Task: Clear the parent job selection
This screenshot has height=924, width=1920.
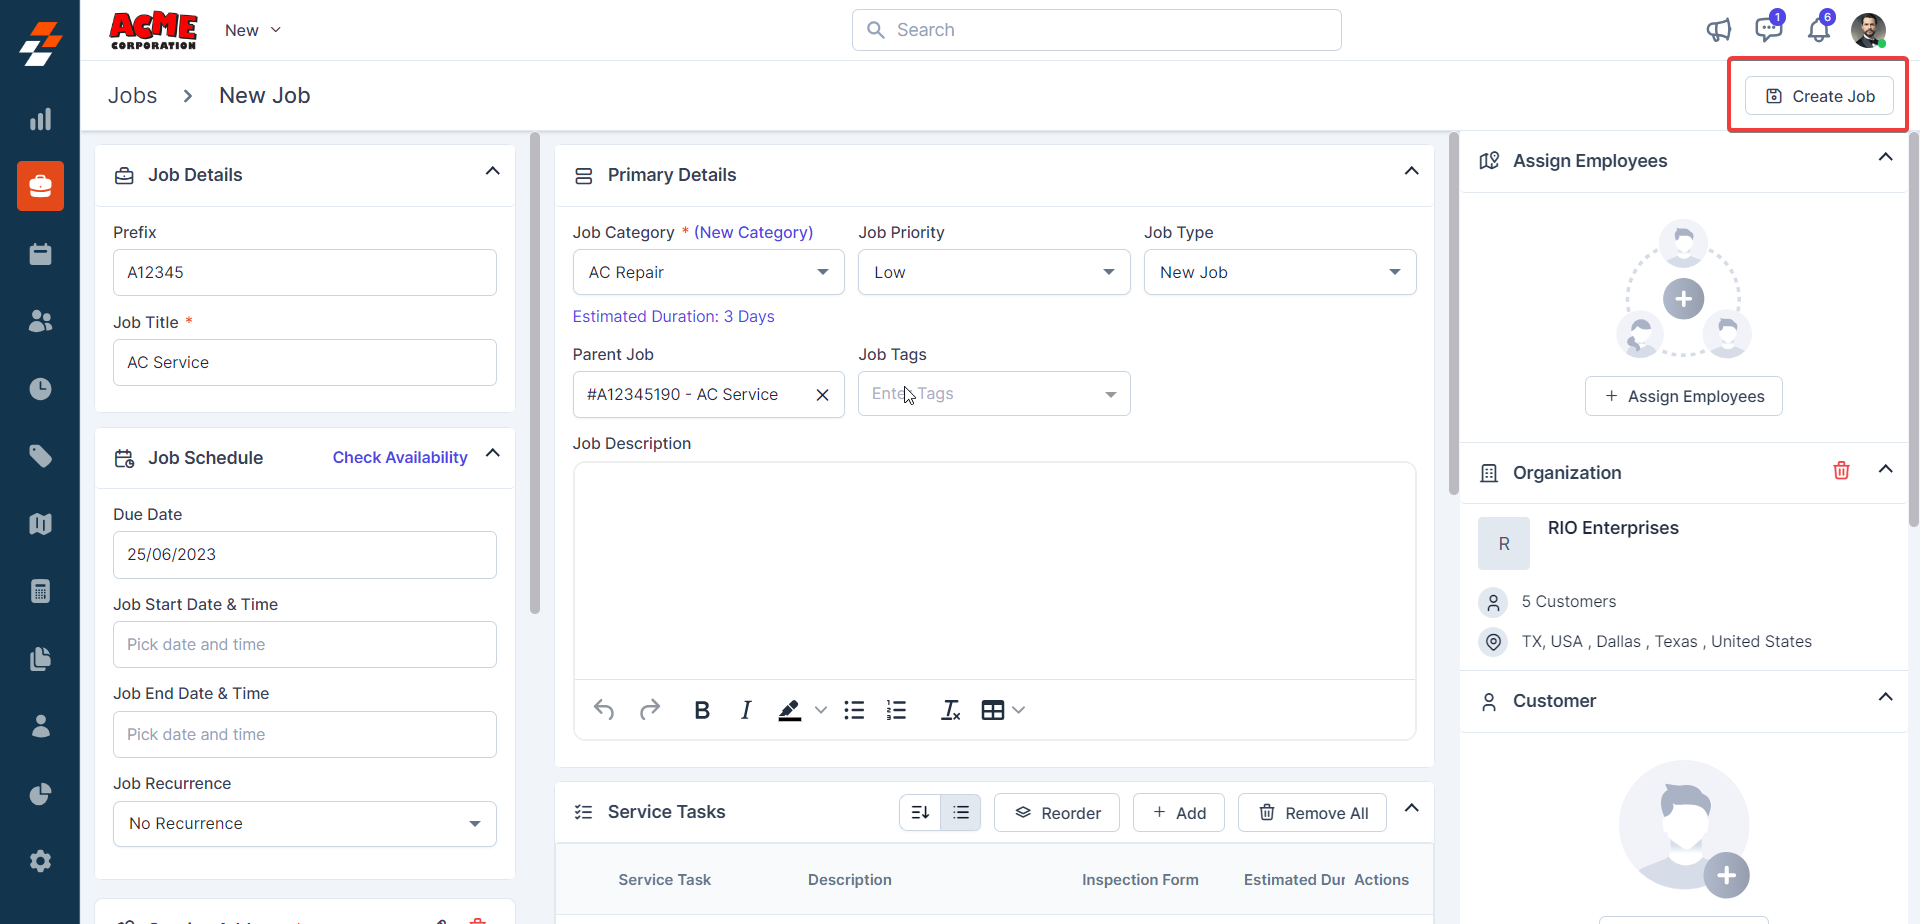Action: (822, 395)
